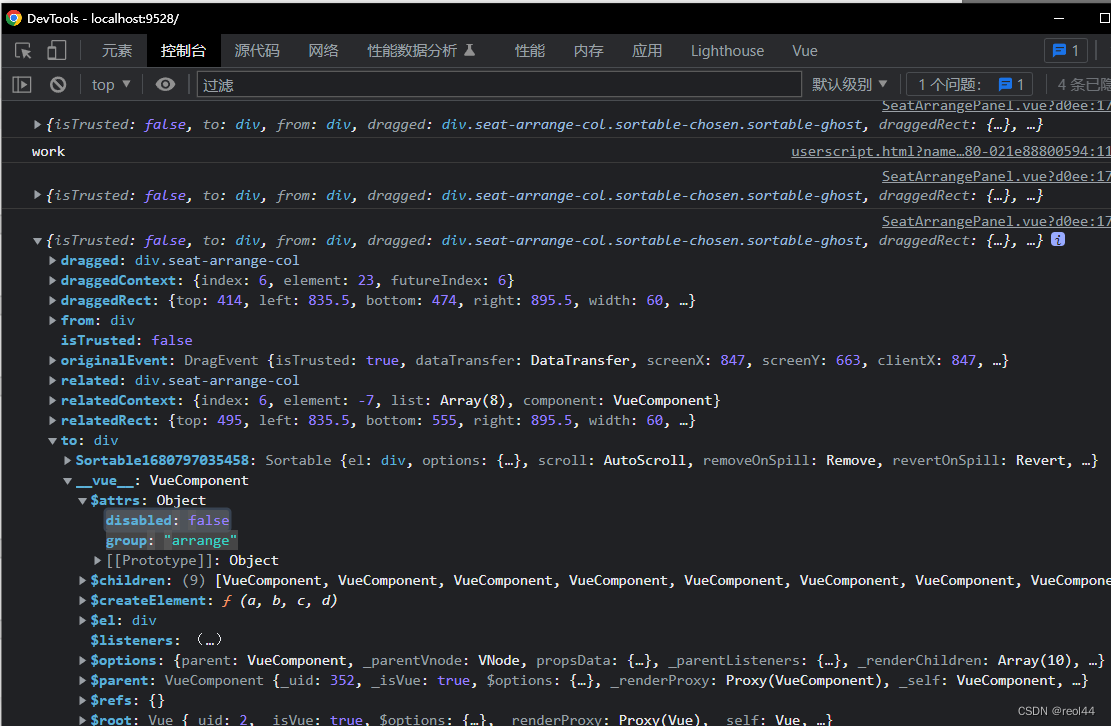Open the 源代码 tab

[x=257, y=51]
